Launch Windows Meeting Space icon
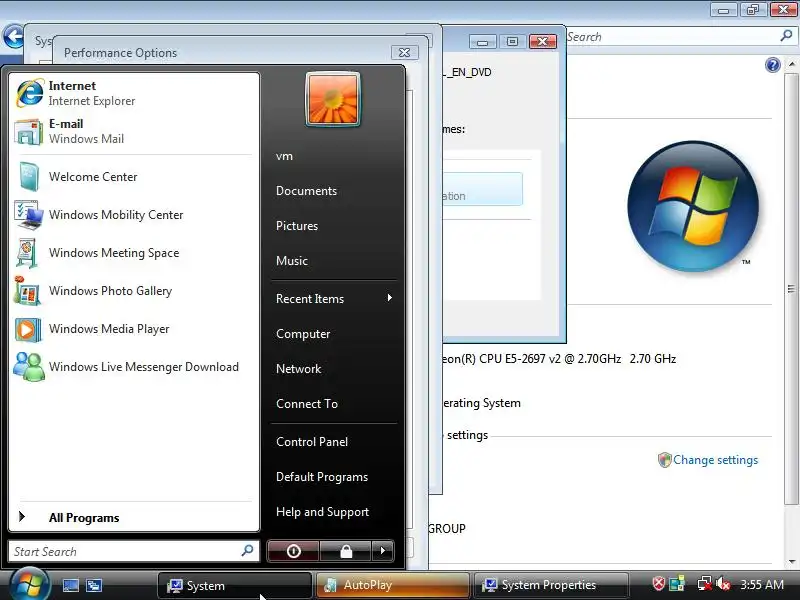Screen dimensions: 800x600 tap(28, 253)
